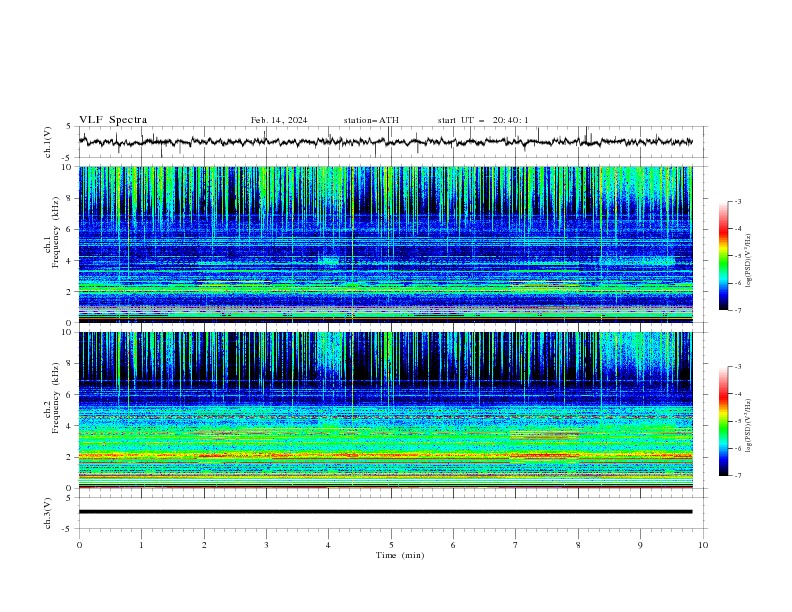Click the "station=ATH" header label

pyautogui.click(x=371, y=120)
